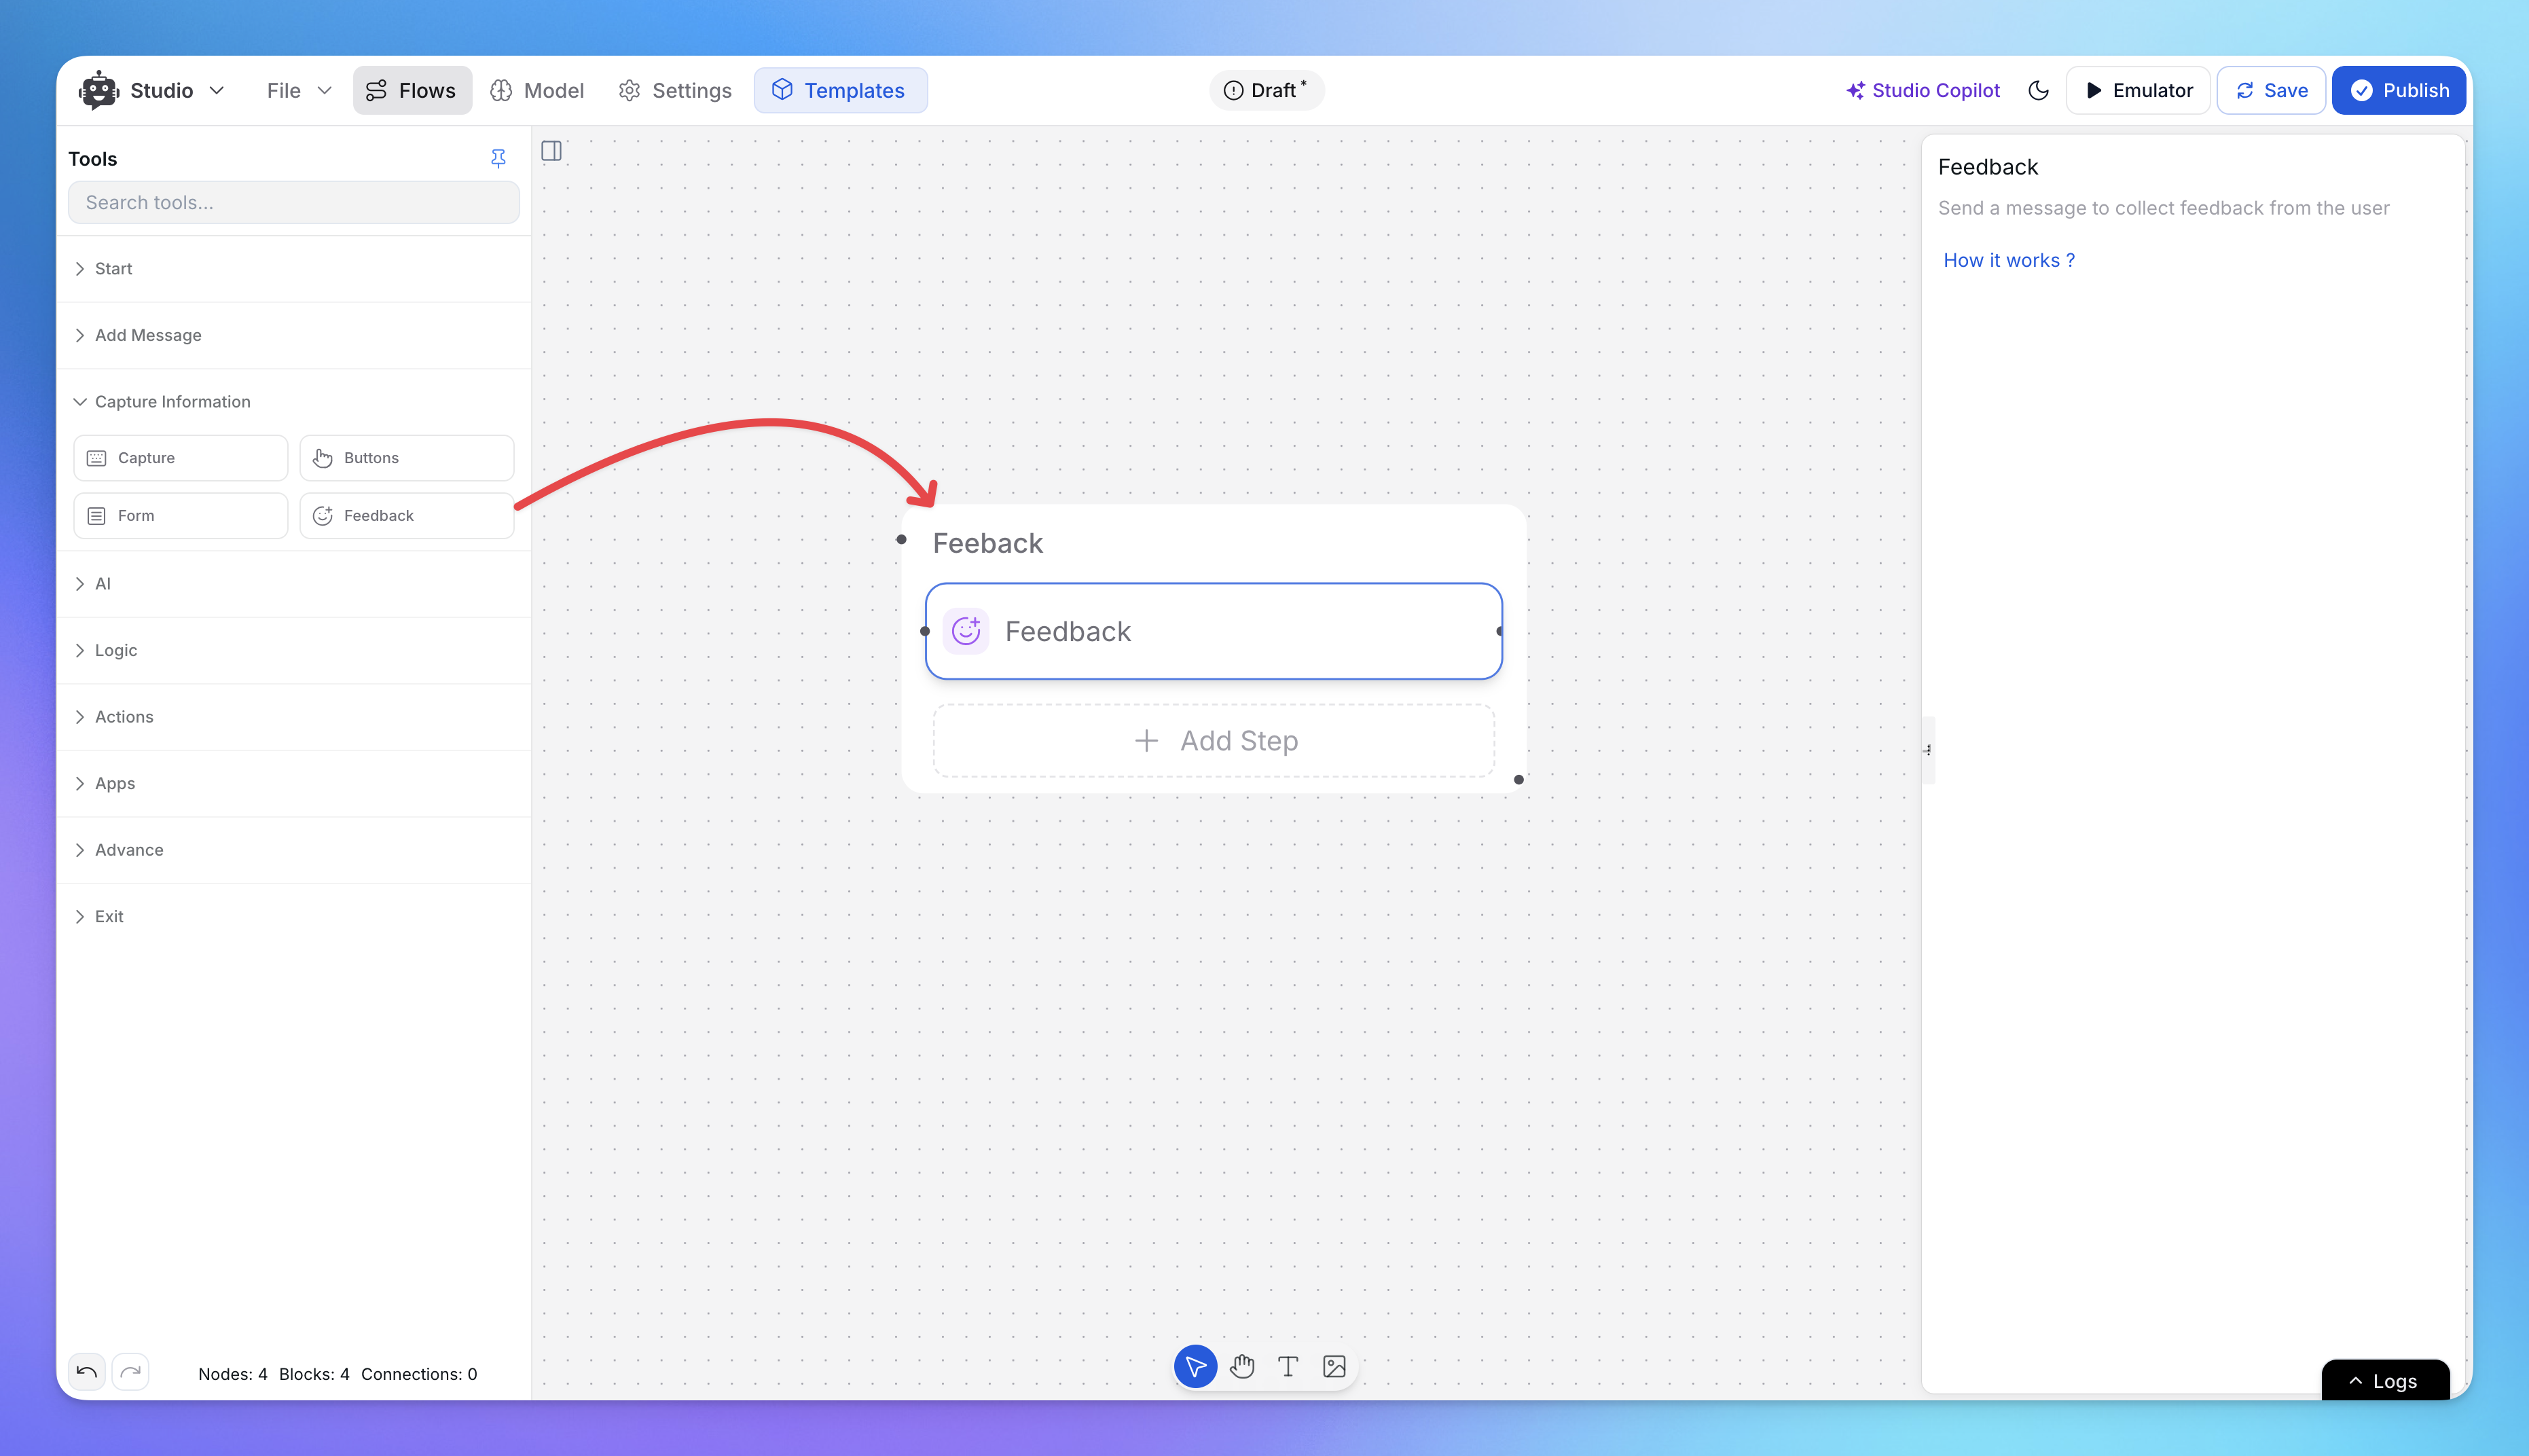Toggle dark mode

(2038, 90)
